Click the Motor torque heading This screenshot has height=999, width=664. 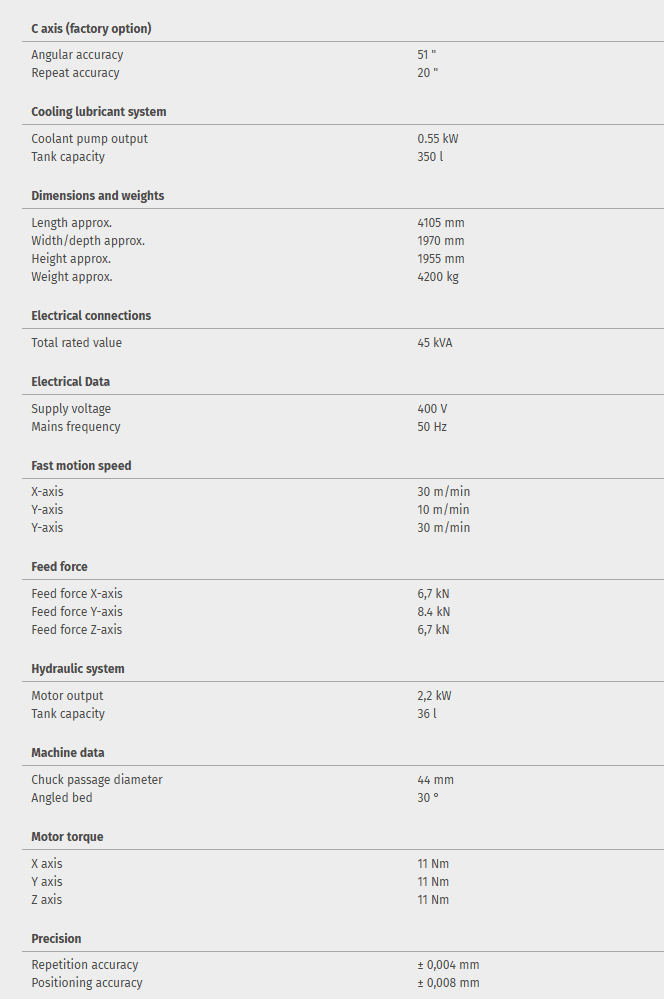pos(67,837)
